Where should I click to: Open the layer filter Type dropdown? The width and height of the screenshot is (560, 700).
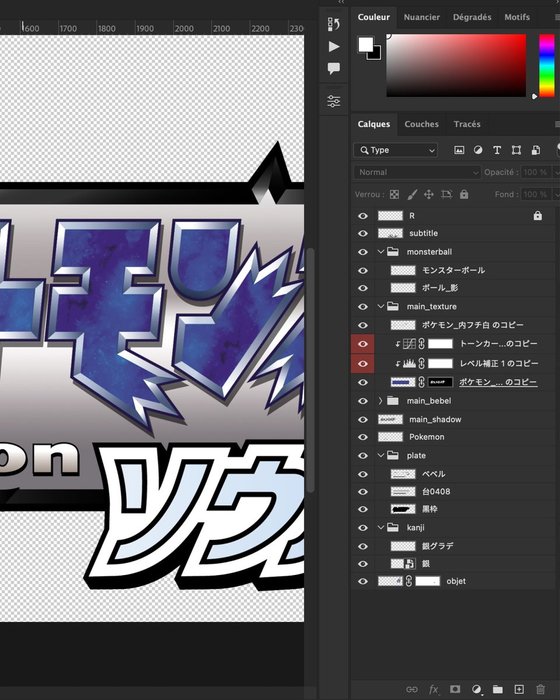point(396,150)
